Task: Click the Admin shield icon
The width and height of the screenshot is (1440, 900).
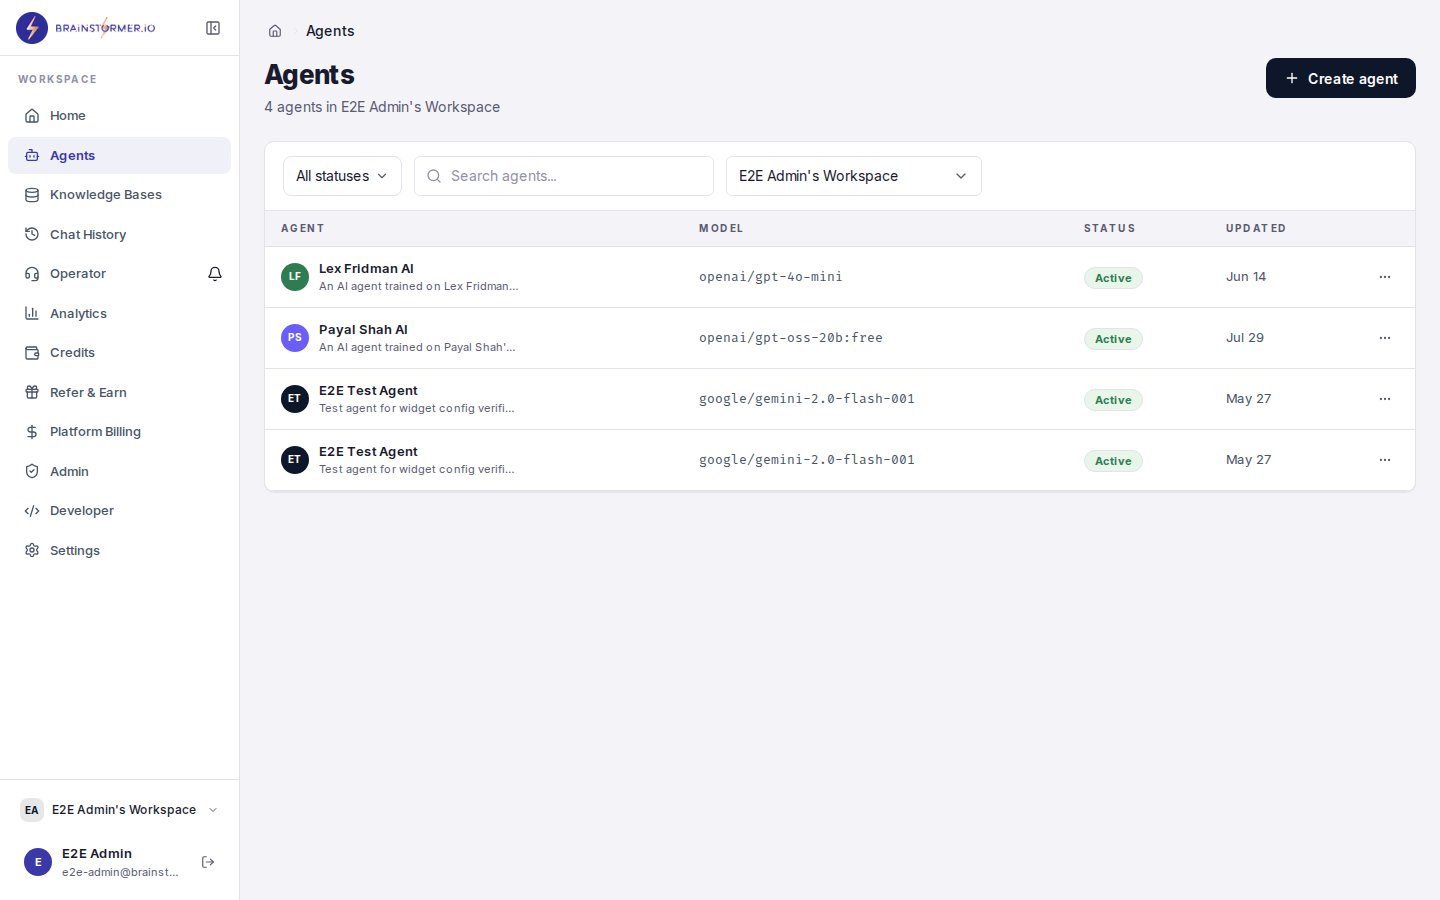Action: pos(32,471)
